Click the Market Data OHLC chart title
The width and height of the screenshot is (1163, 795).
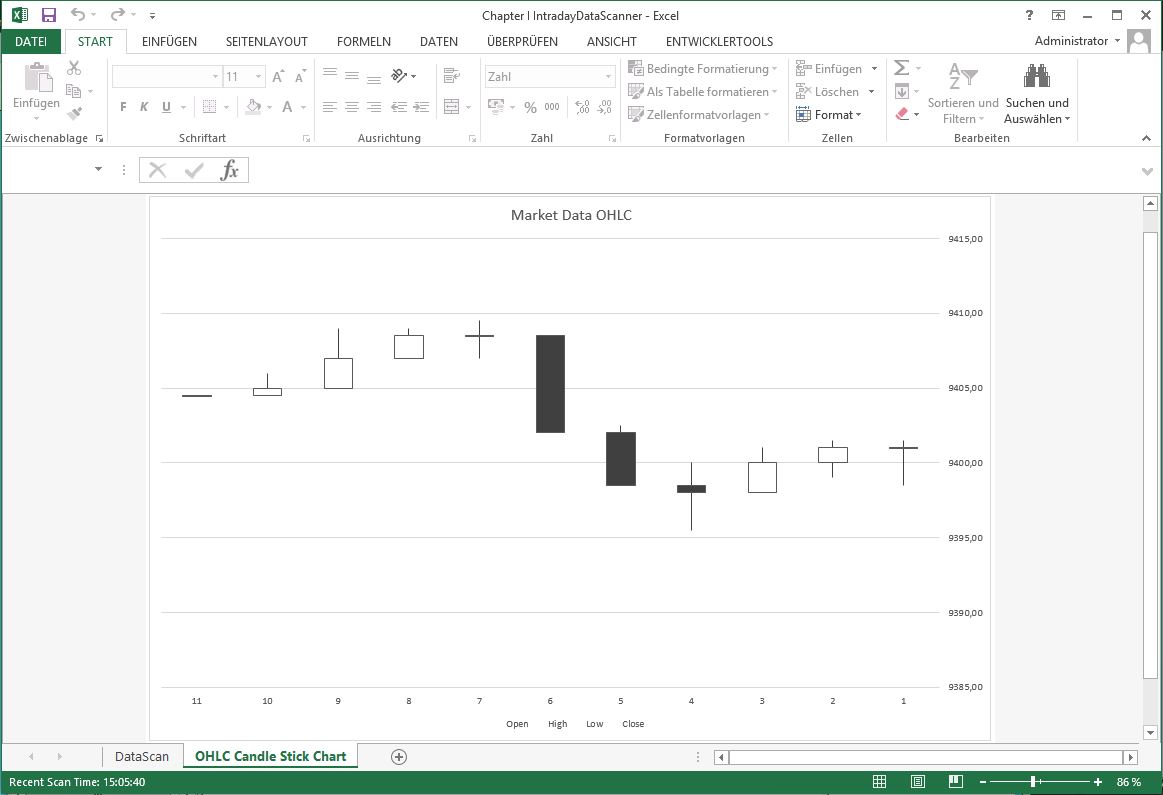click(571, 215)
